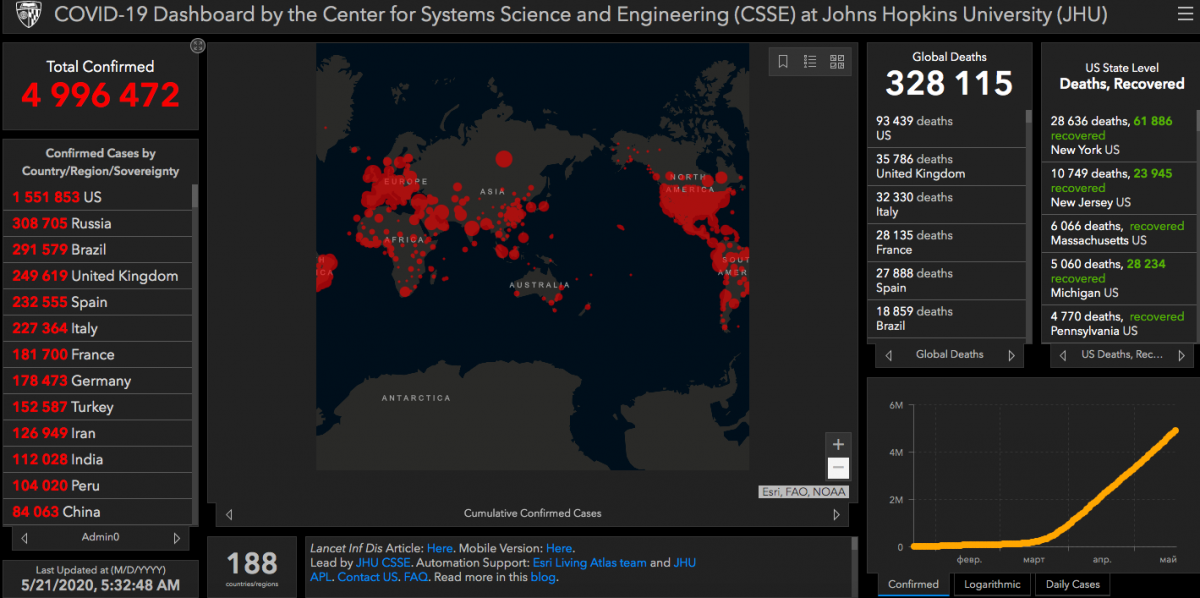Open the blog link
Screen dimensions: 1200x598
click(543, 577)
